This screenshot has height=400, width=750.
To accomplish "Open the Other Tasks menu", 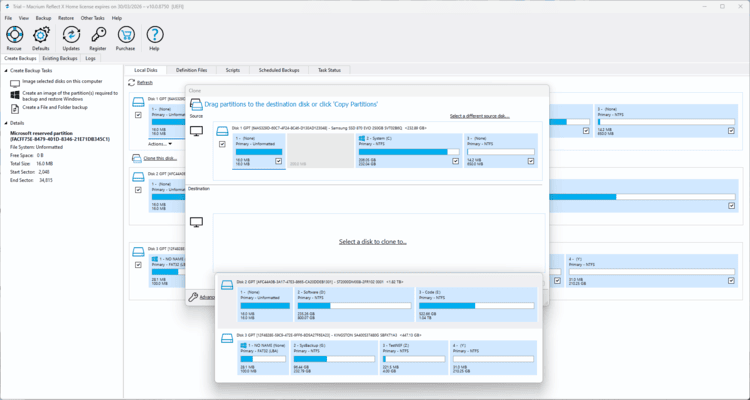I will click(92, 18).
